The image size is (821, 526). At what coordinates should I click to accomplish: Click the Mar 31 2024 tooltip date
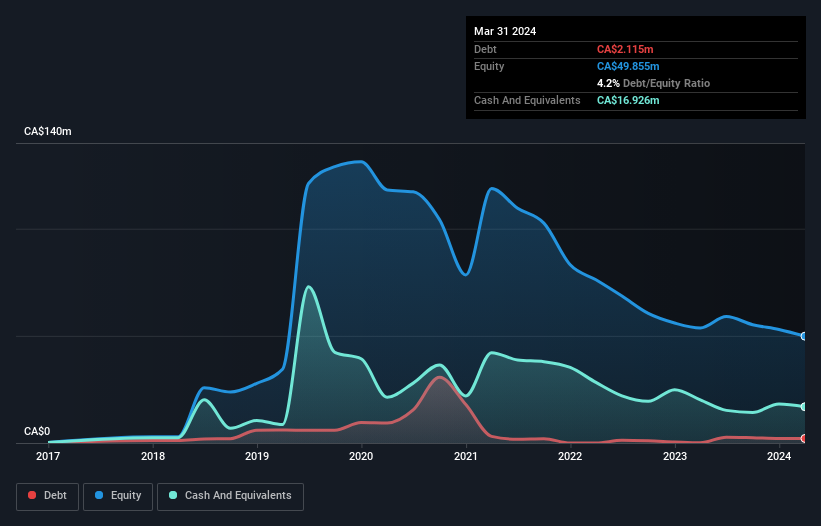505,31
